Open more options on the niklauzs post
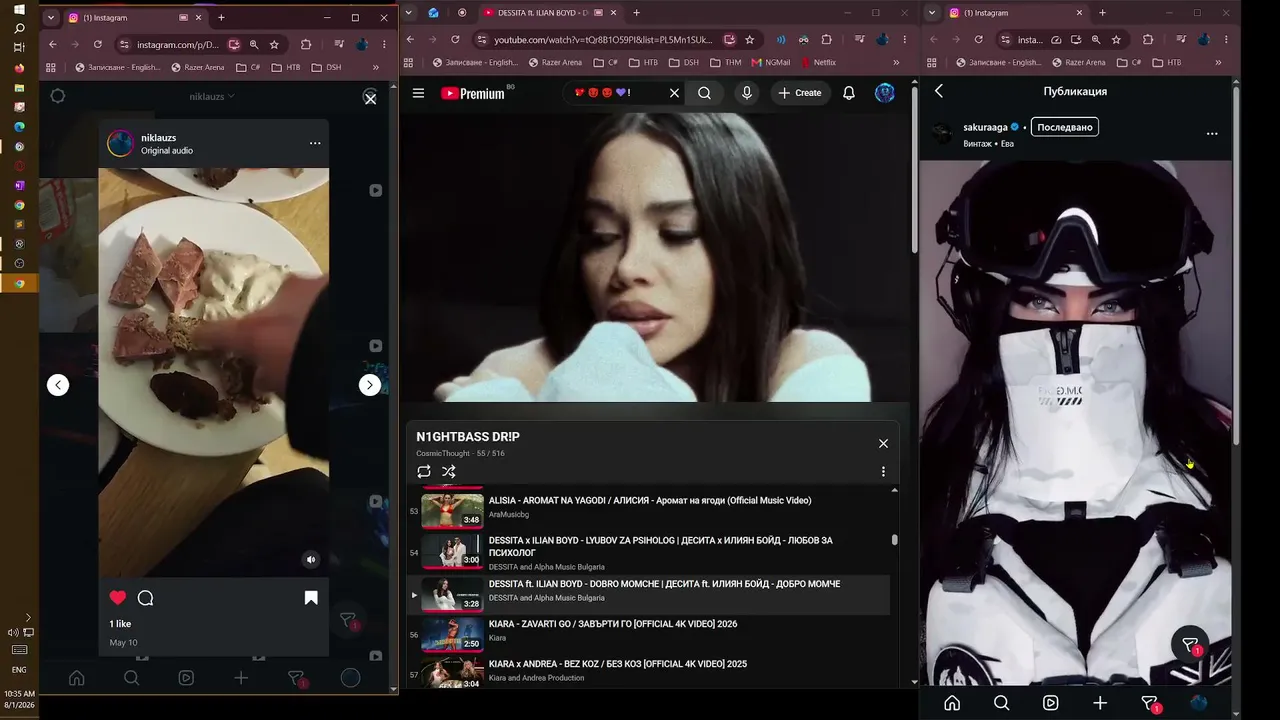Image resolution: width=1280 pixels, height=720 pixels. (315, 143)
